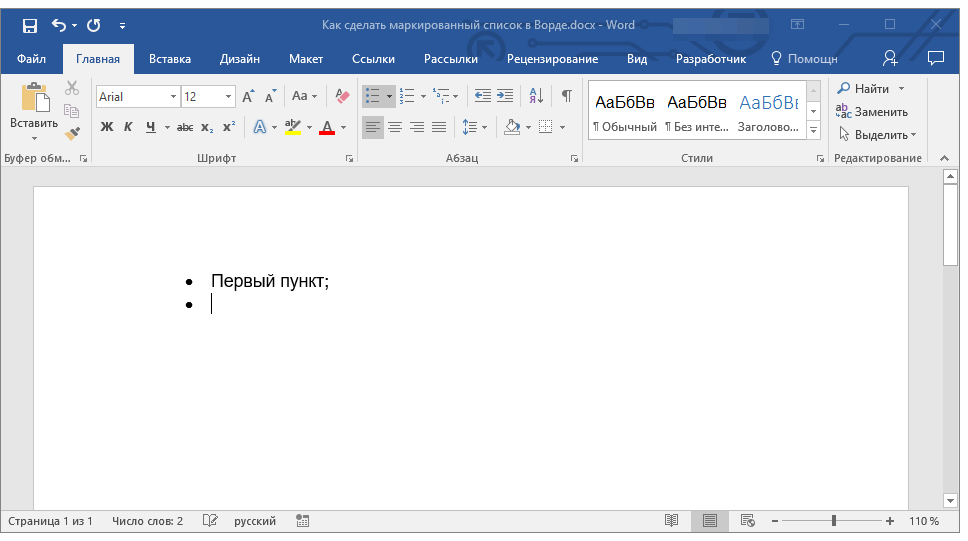Open the font name dropdown for Arial
Screen dimensions: 968x541
pos(173,97)
